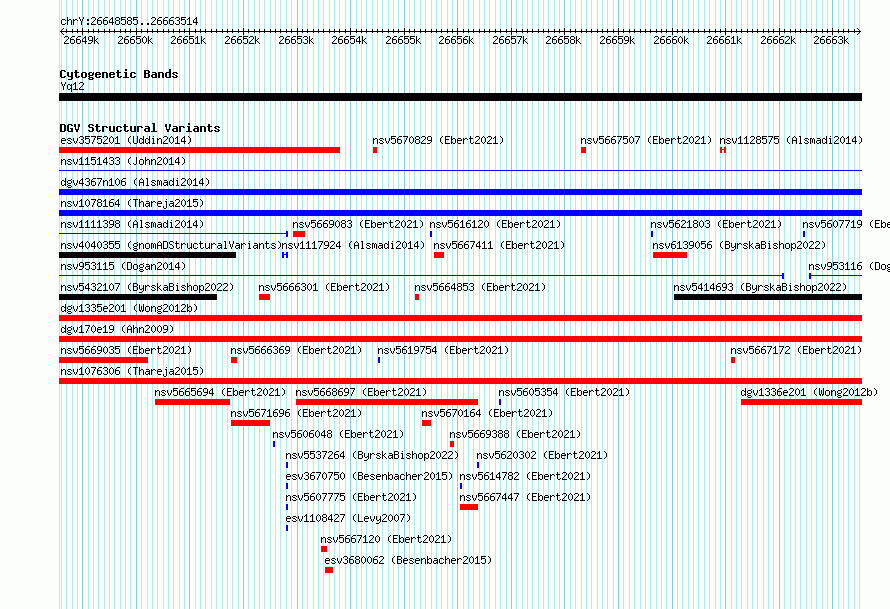
Task: Select the red bar under nsv6139056
Action: [x=670, y=255]
